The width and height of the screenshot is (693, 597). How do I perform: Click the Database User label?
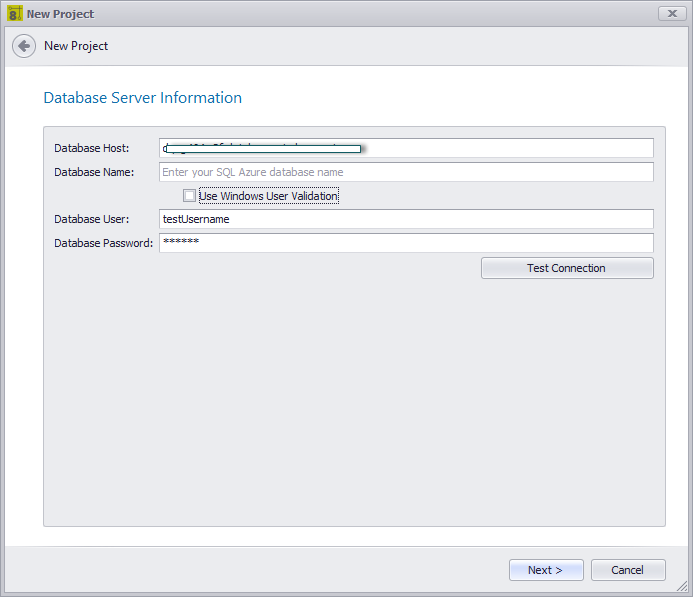pyautogui.click(x=92, y=219)
